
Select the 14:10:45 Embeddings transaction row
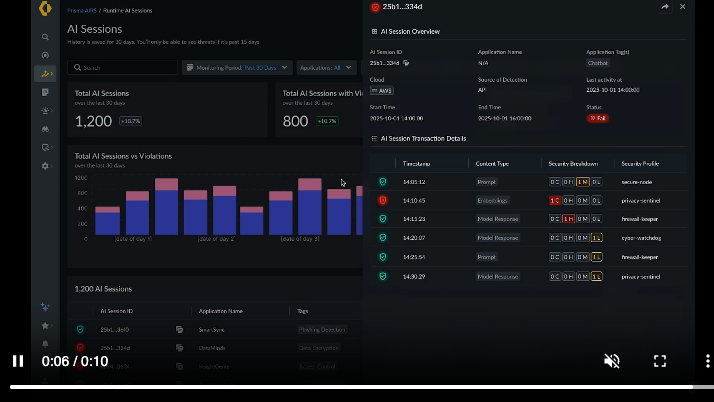tap(528, 200)
